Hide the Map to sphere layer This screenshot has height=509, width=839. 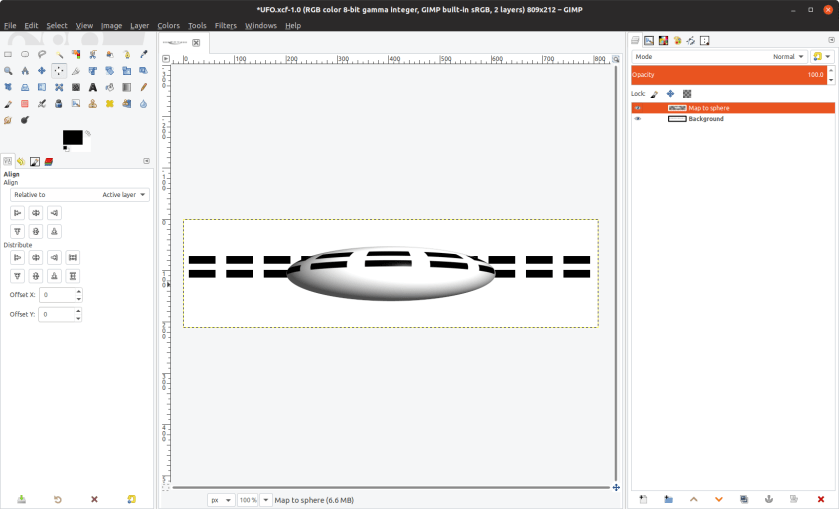pyautogui.click(x=637, y=107)
